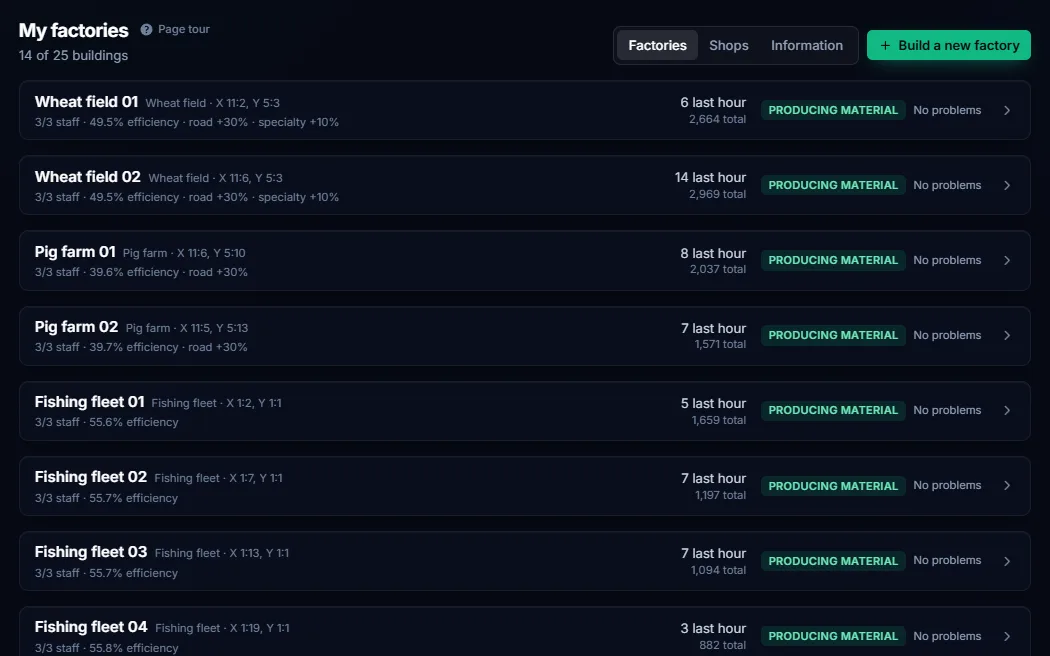Open the Wheat field 02 factory title
The height and width of the screenshot is (656, 1050).
point(88,177)
